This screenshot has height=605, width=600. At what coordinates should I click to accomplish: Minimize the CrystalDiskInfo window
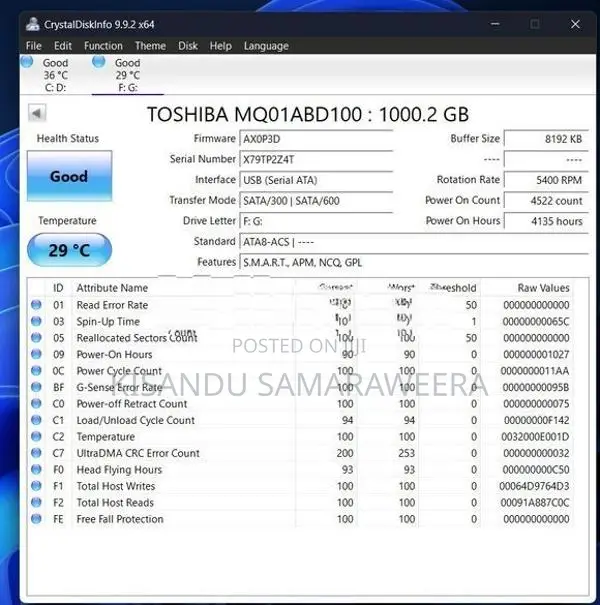(x=495, y=24)
